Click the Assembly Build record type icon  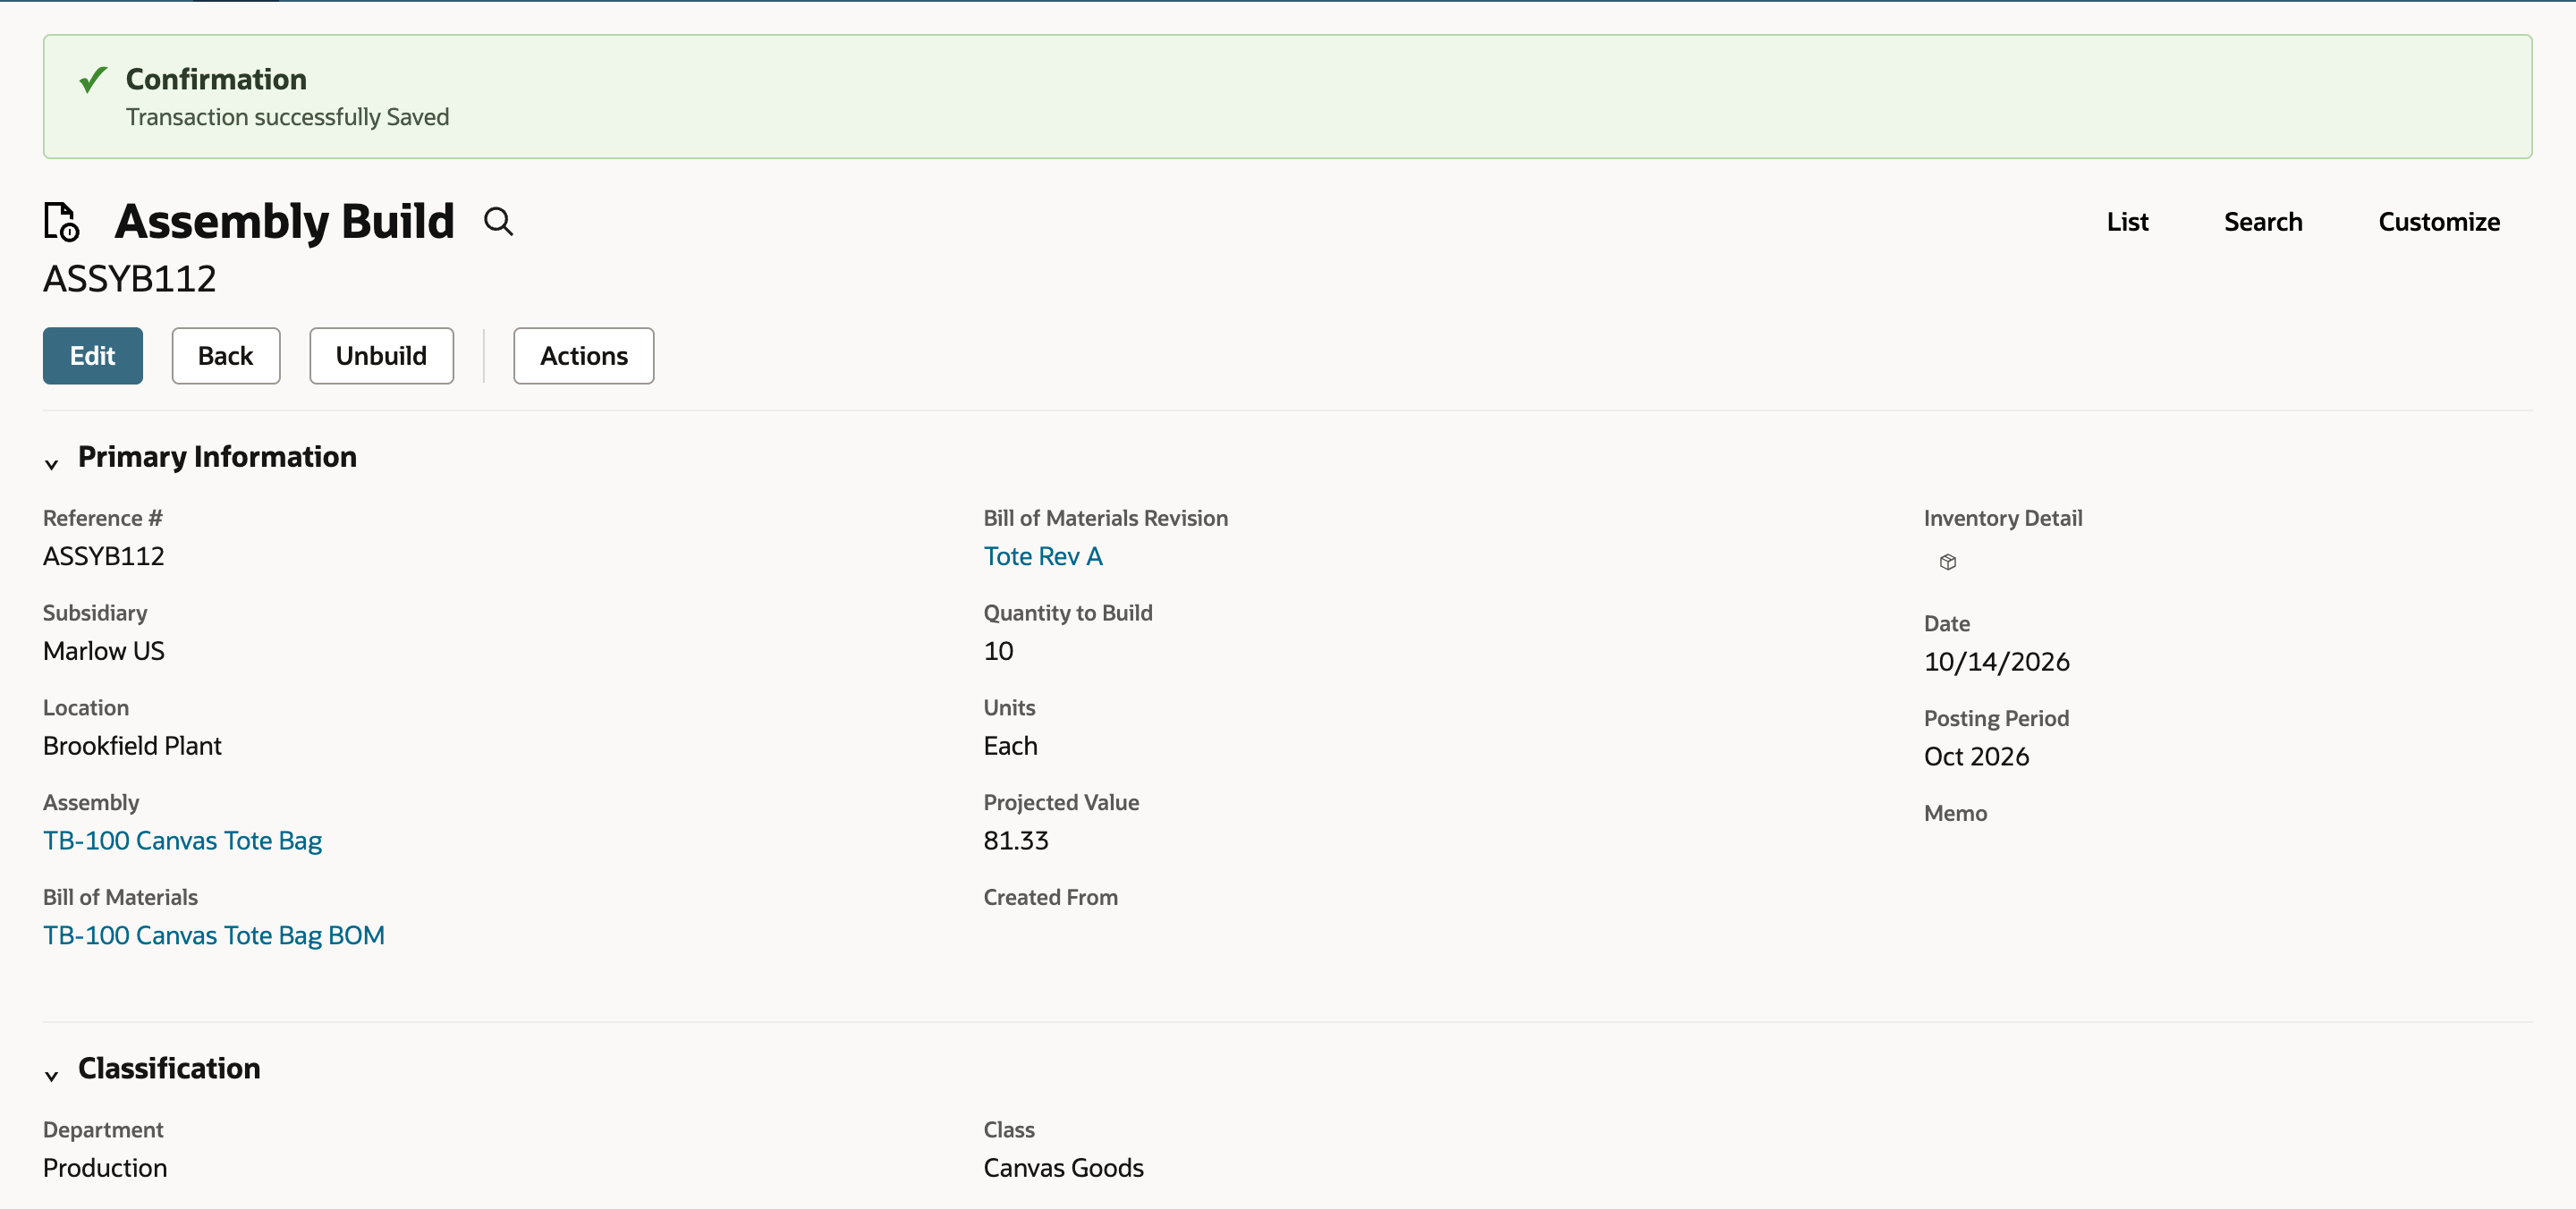click(62, 221)
